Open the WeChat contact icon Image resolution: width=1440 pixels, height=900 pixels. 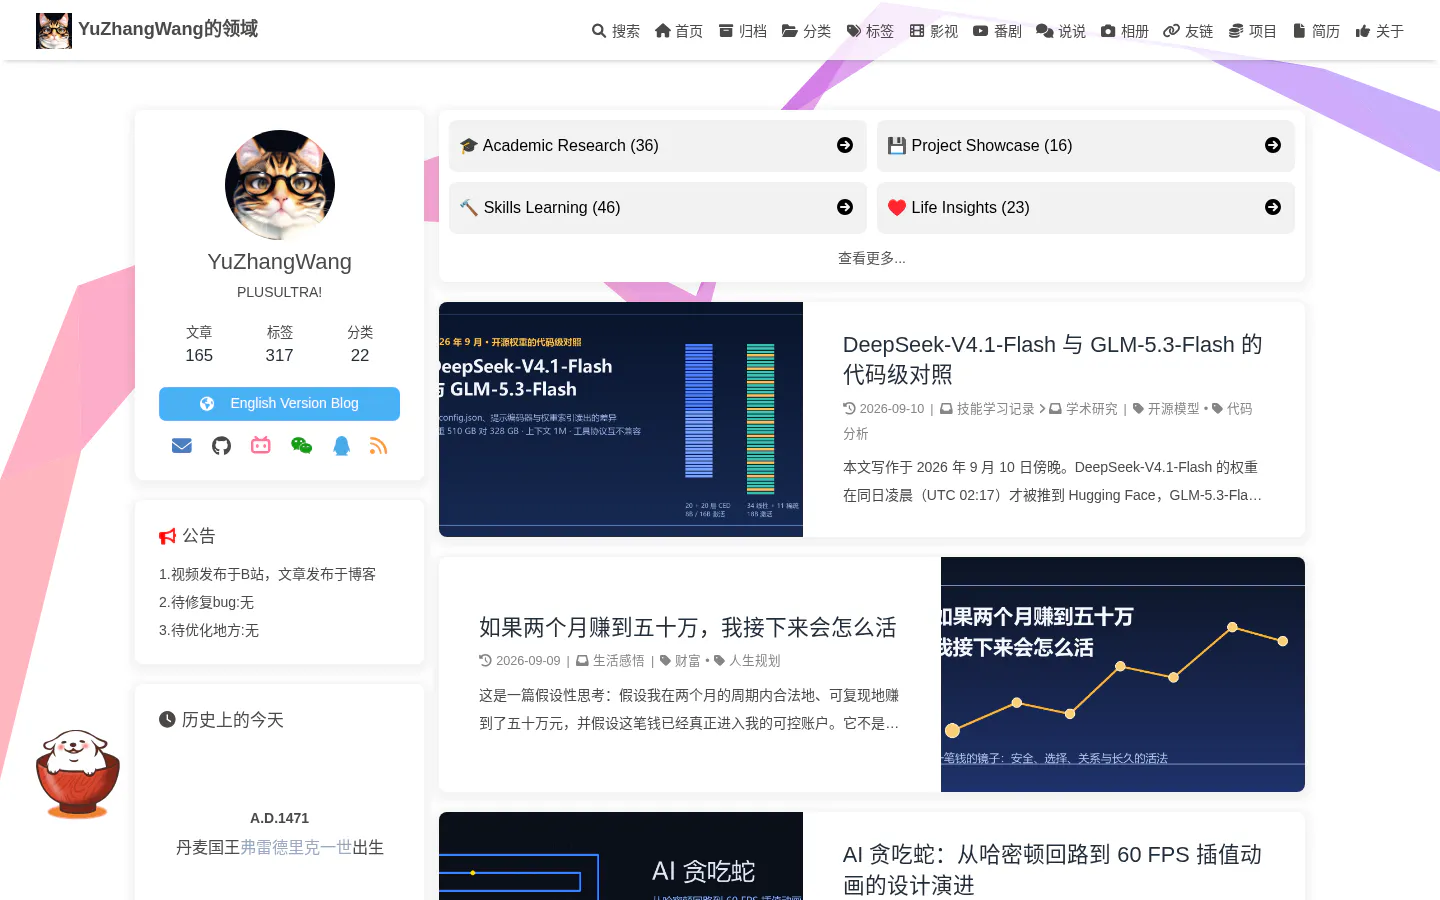[x=301, y=446]
